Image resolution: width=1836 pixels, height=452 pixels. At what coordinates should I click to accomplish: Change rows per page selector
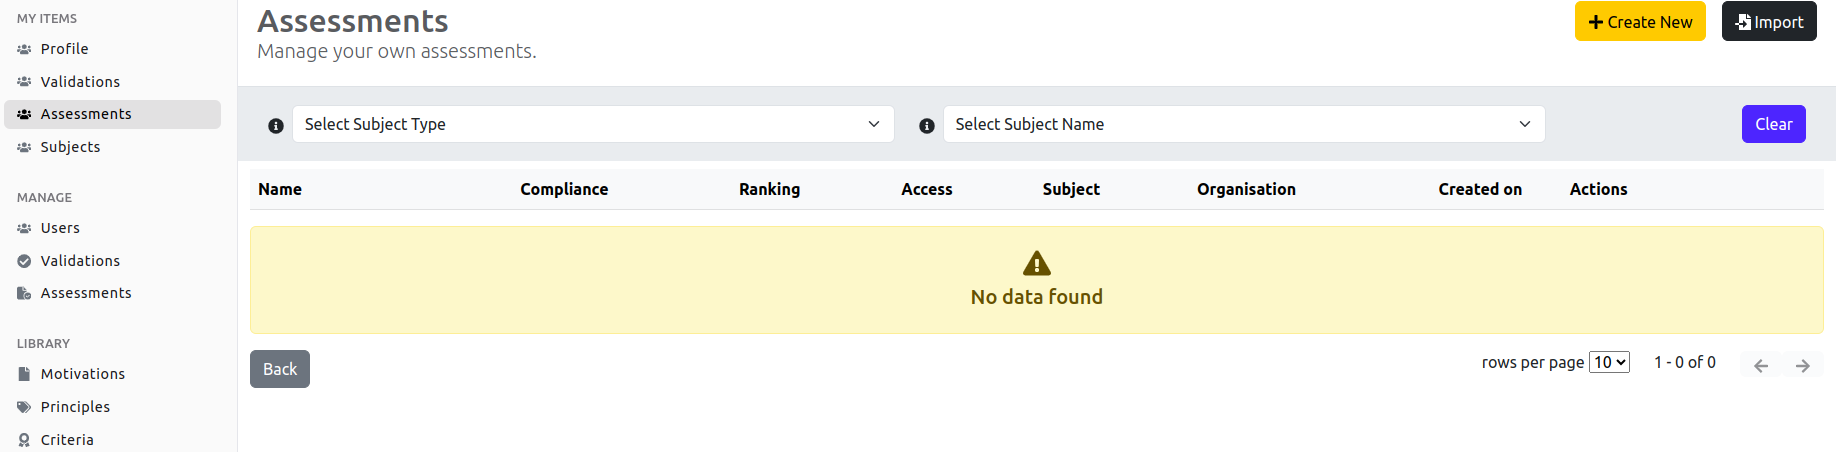[x=1609, y=362]
